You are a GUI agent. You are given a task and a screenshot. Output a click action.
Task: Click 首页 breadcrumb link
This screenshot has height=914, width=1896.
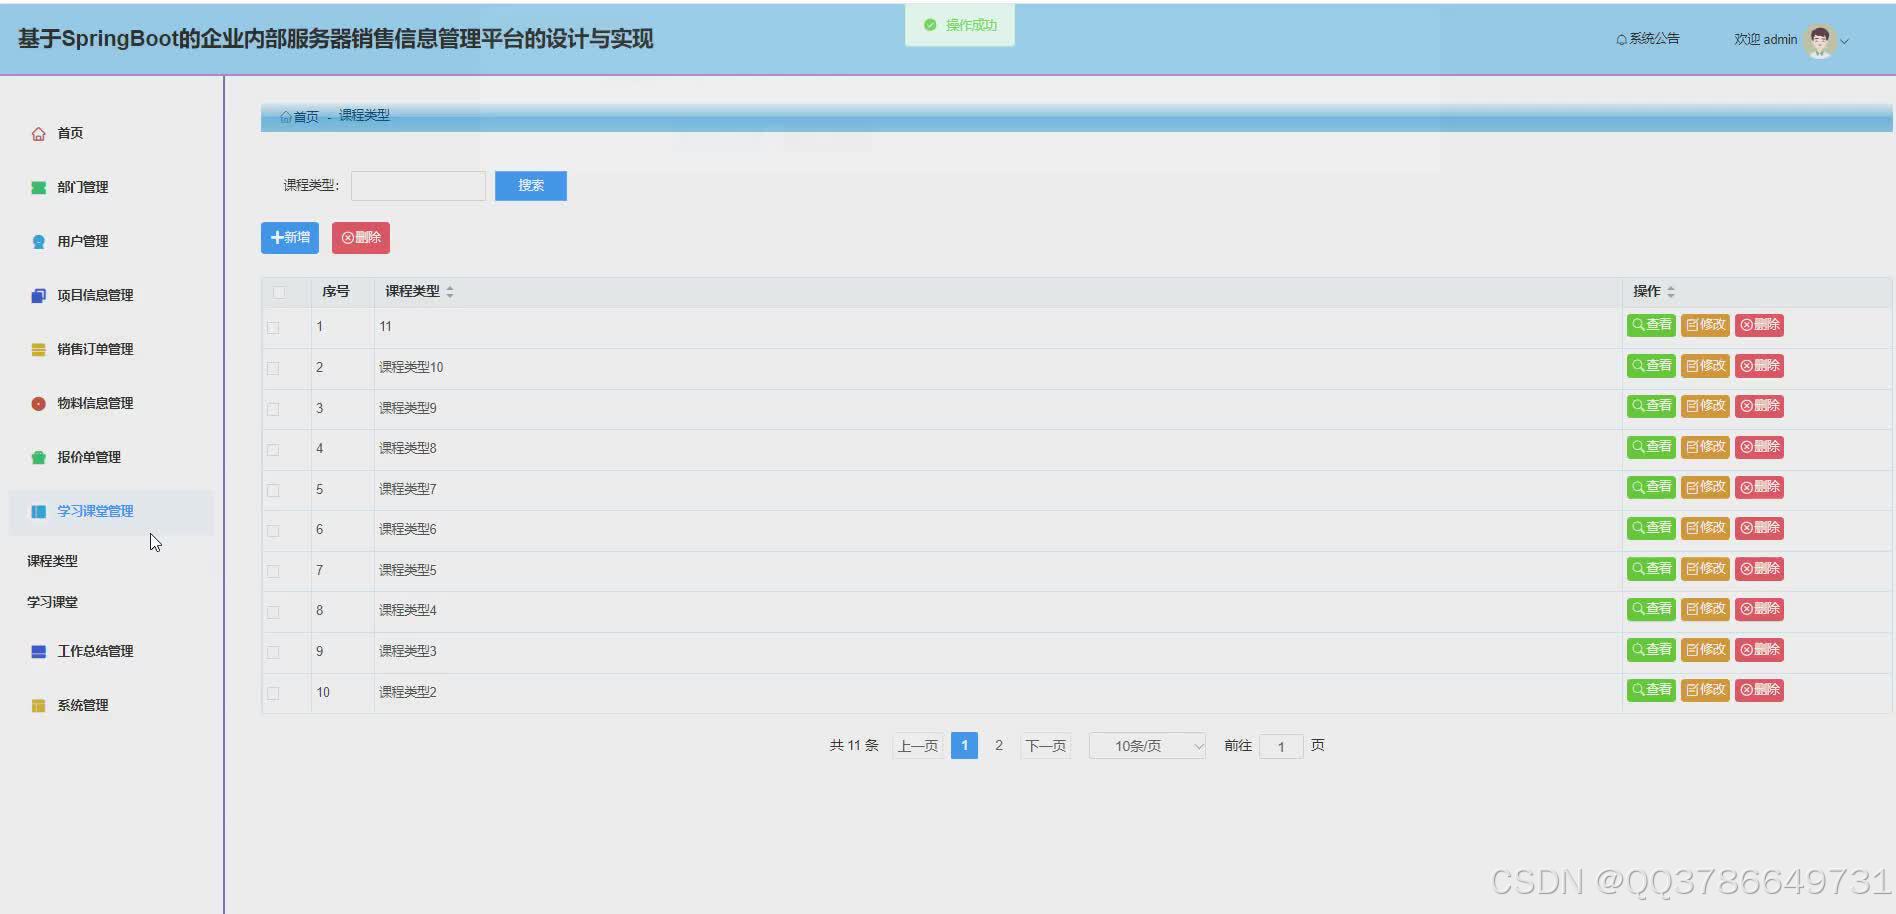coord(306,117)
